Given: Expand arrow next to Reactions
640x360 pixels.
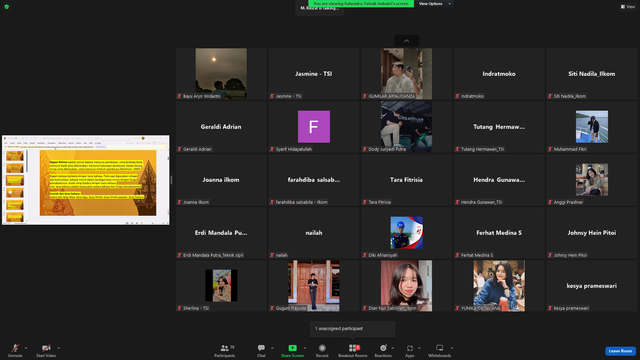Looking at the screenshot, I should click(393, 348).
